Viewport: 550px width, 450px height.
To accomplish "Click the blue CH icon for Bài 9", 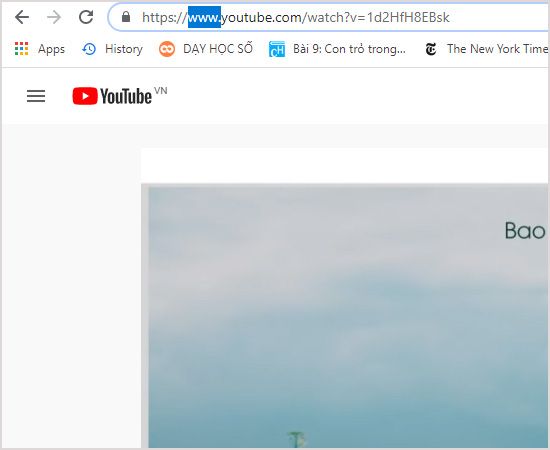I will pos(277,49).
